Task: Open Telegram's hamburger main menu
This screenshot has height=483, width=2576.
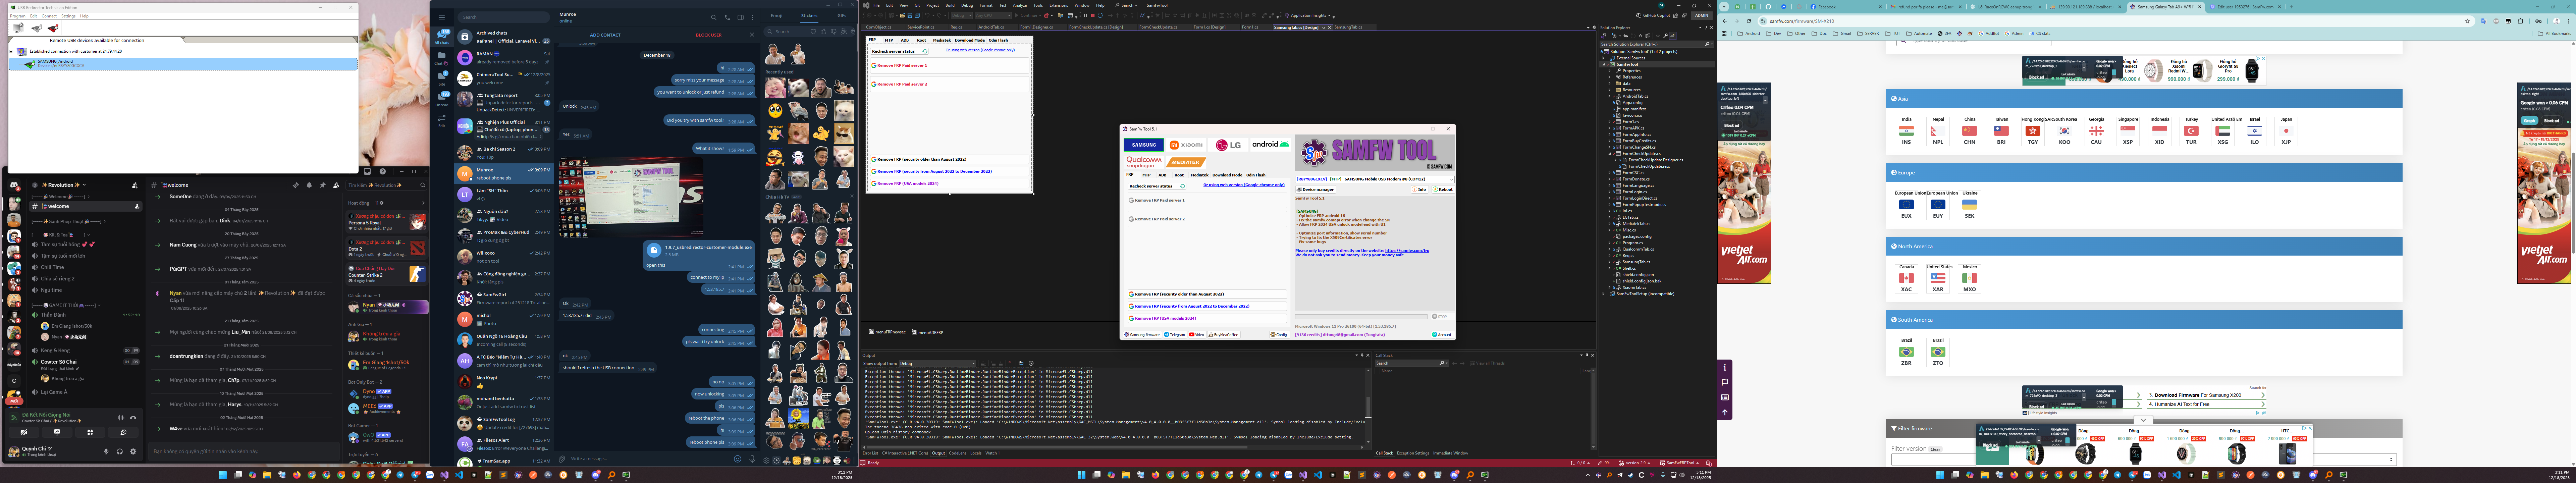Action: [442, 17]
